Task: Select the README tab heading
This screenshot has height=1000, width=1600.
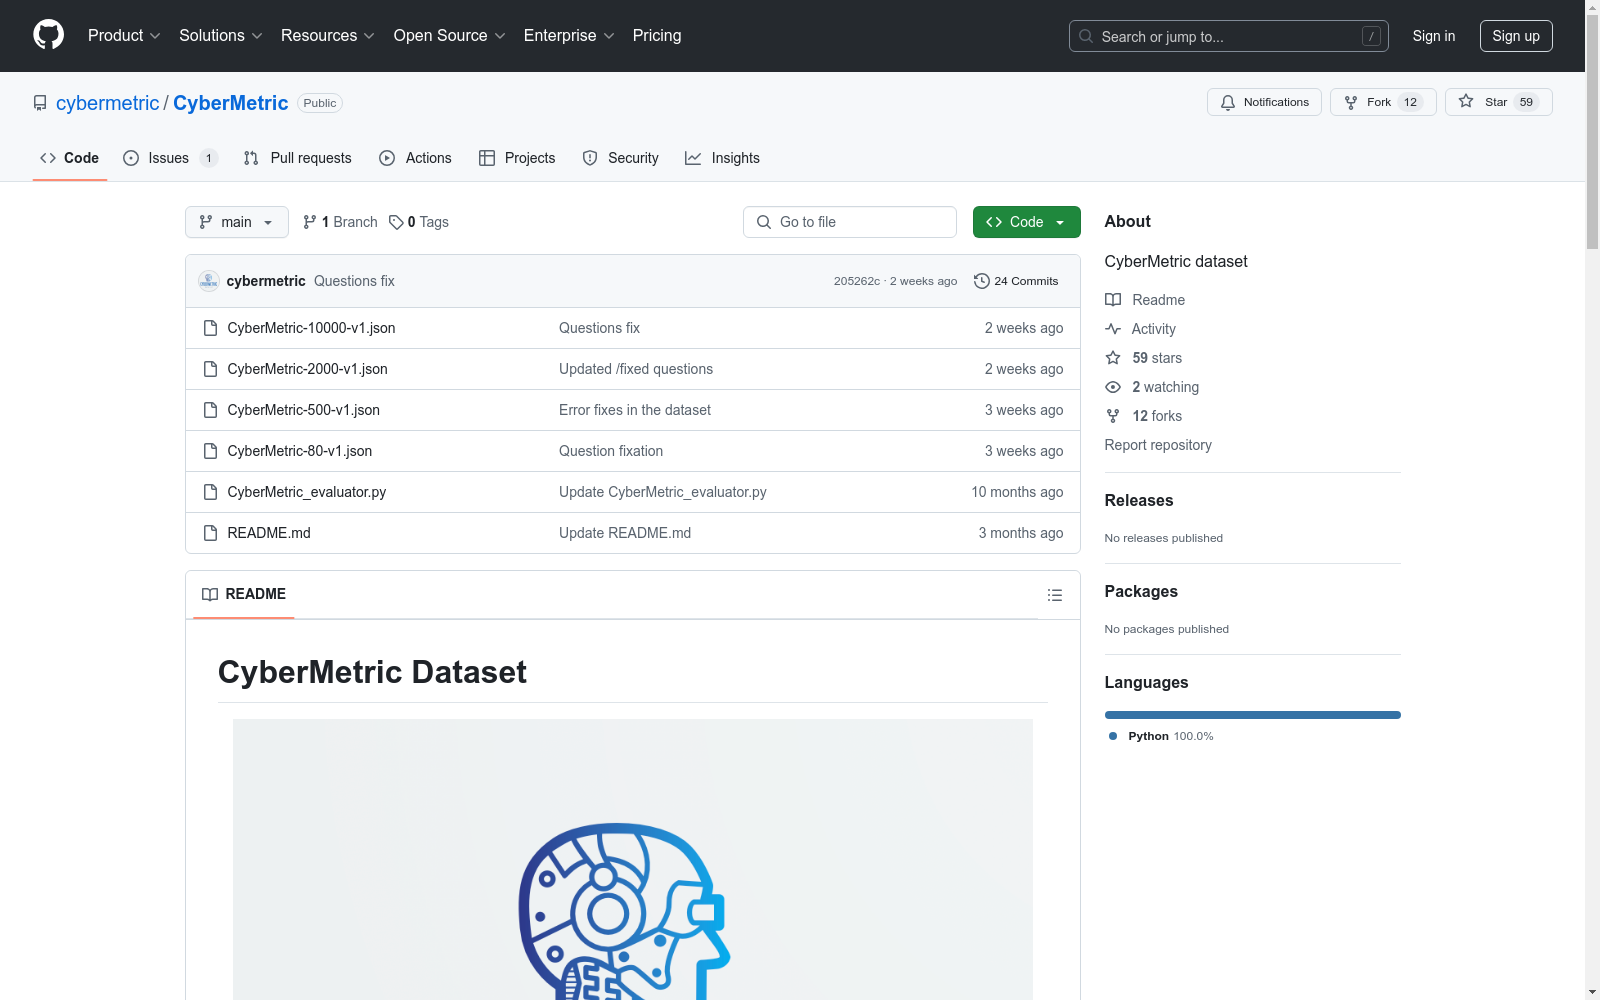Action: tap(244, 594)
